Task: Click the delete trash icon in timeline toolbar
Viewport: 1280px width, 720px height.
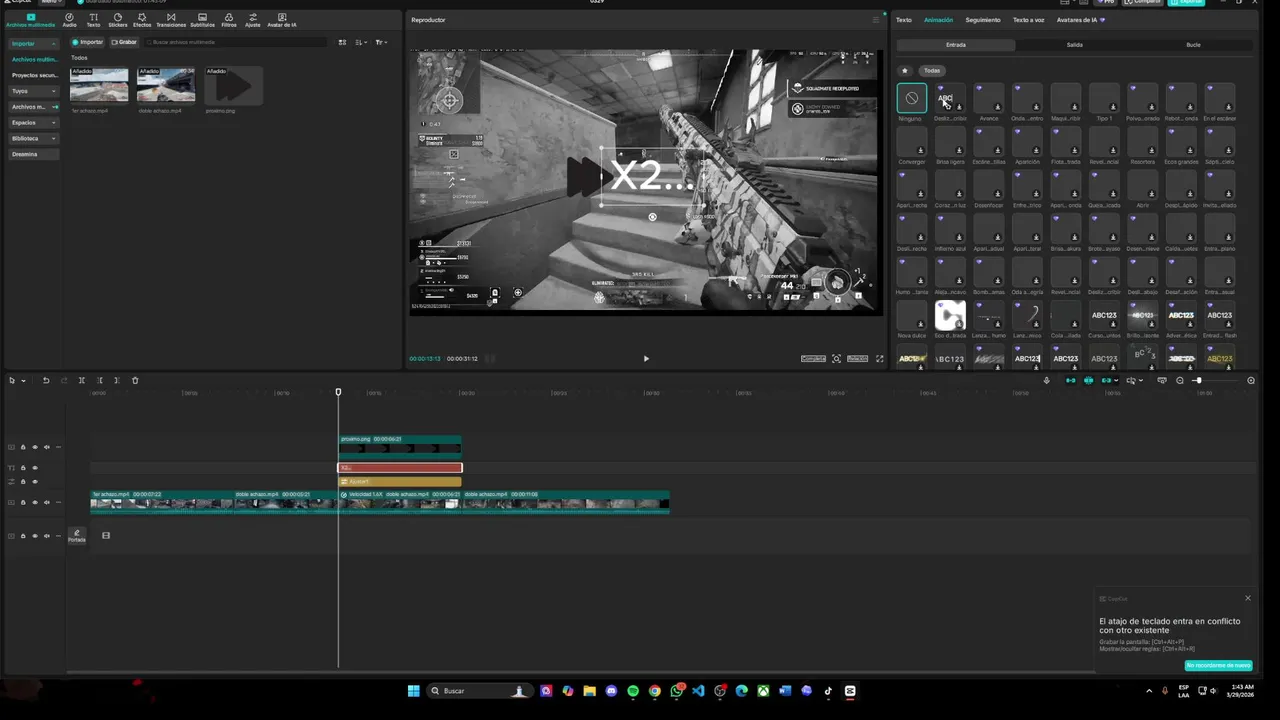Action: pos(136,380)
